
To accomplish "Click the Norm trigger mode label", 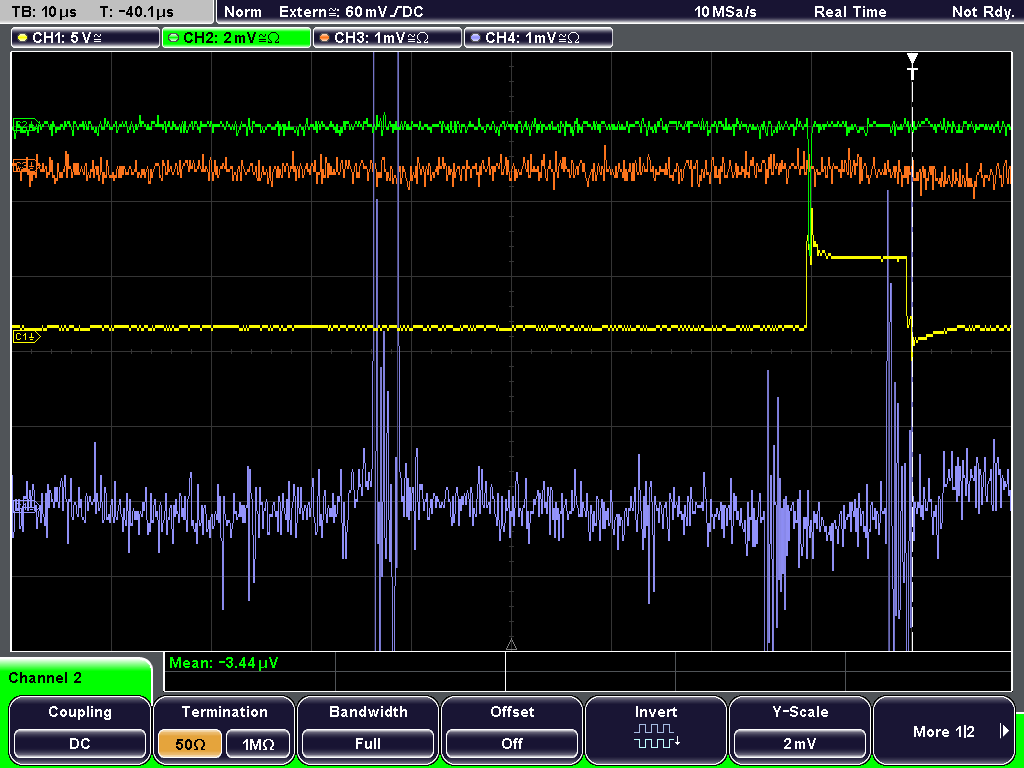I will pyautogui.click(x=242, y=12).
